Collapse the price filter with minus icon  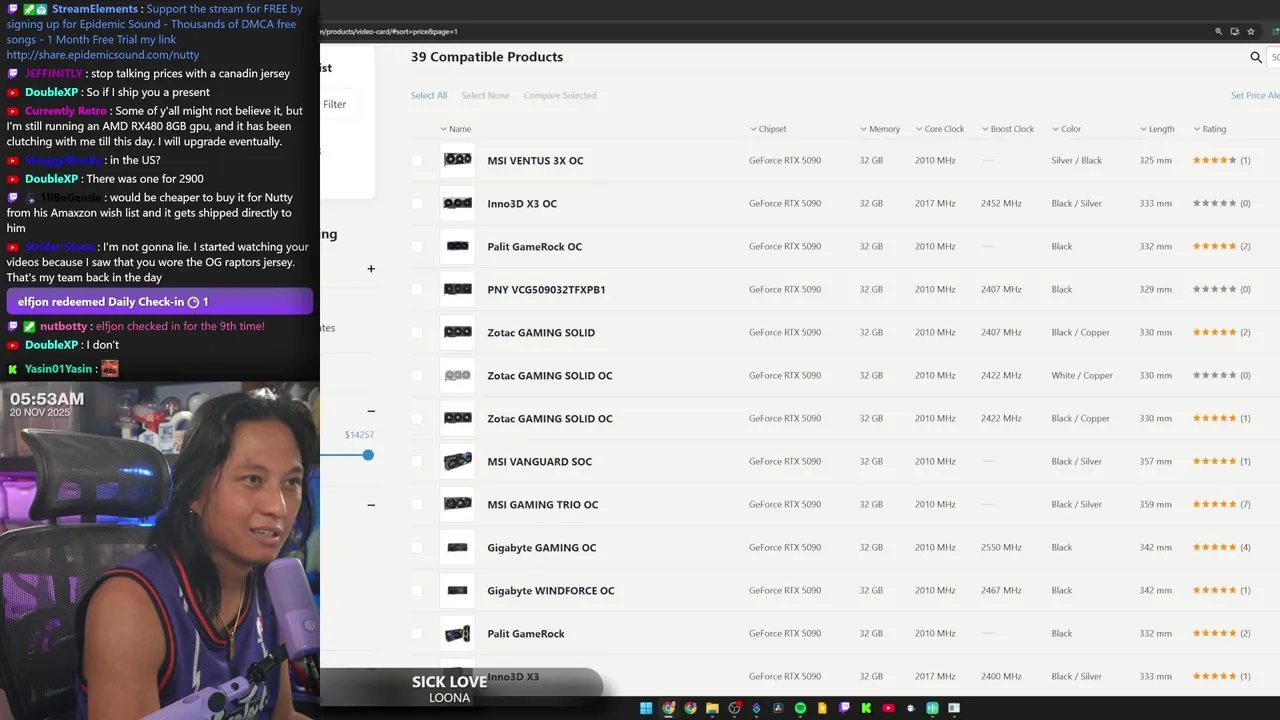point(371,411)
